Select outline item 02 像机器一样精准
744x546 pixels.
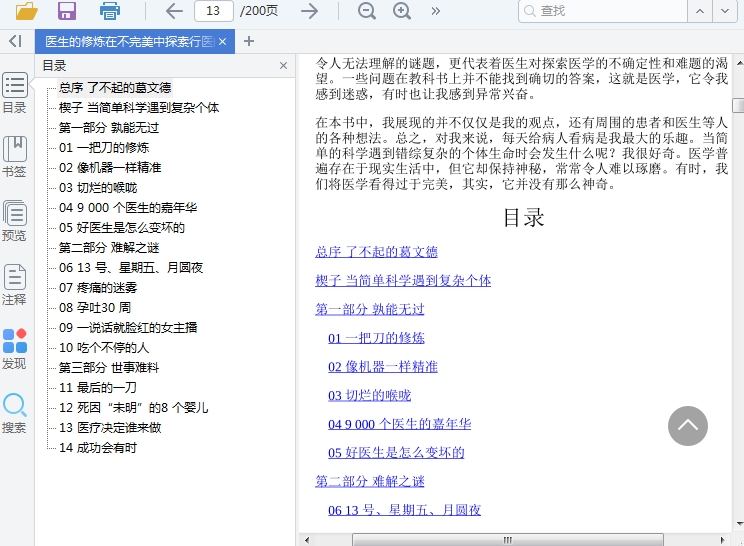coord(110,167)
